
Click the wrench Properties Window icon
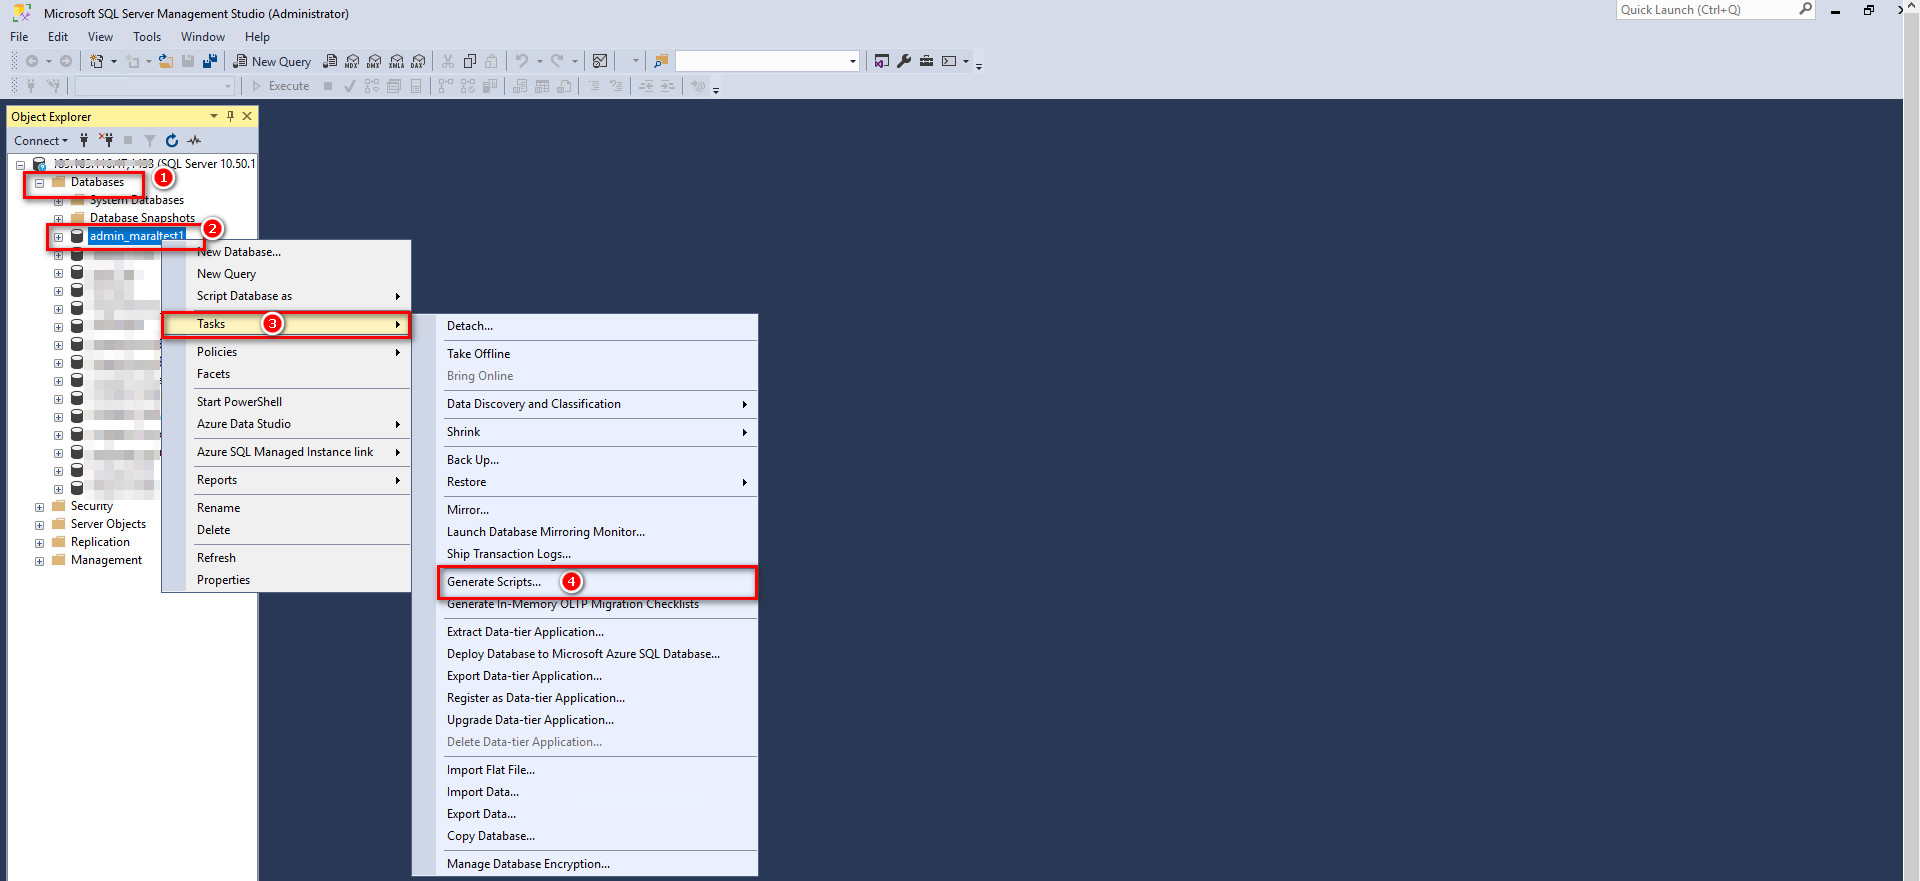point(904,61)
